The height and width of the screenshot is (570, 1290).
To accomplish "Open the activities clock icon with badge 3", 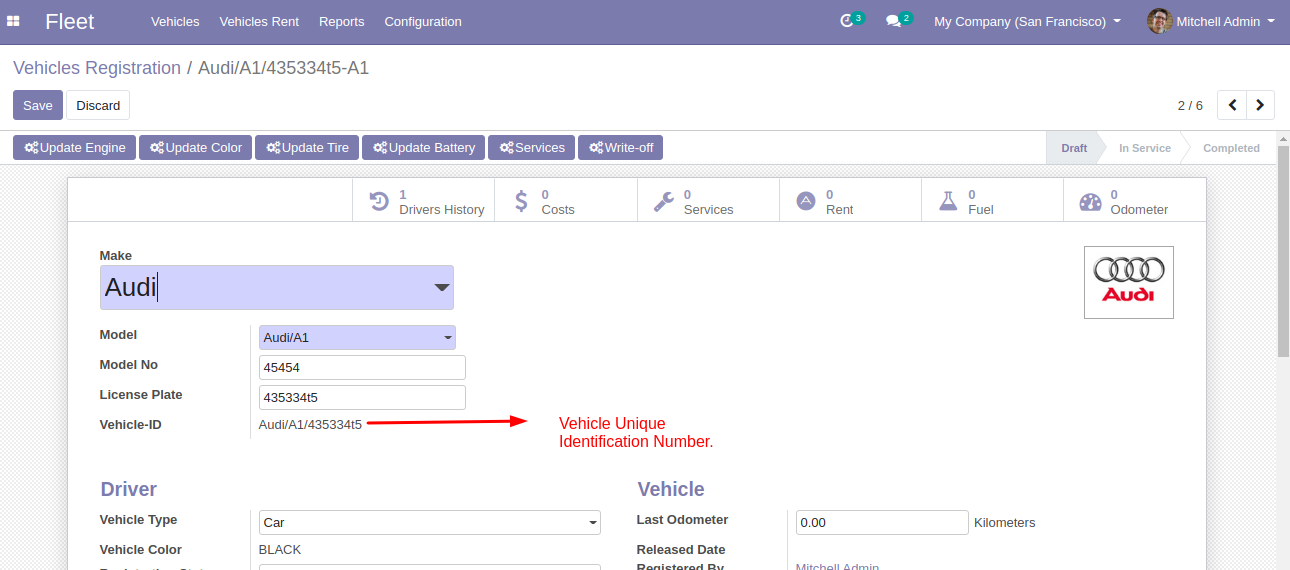I will [x=848, y=21].
